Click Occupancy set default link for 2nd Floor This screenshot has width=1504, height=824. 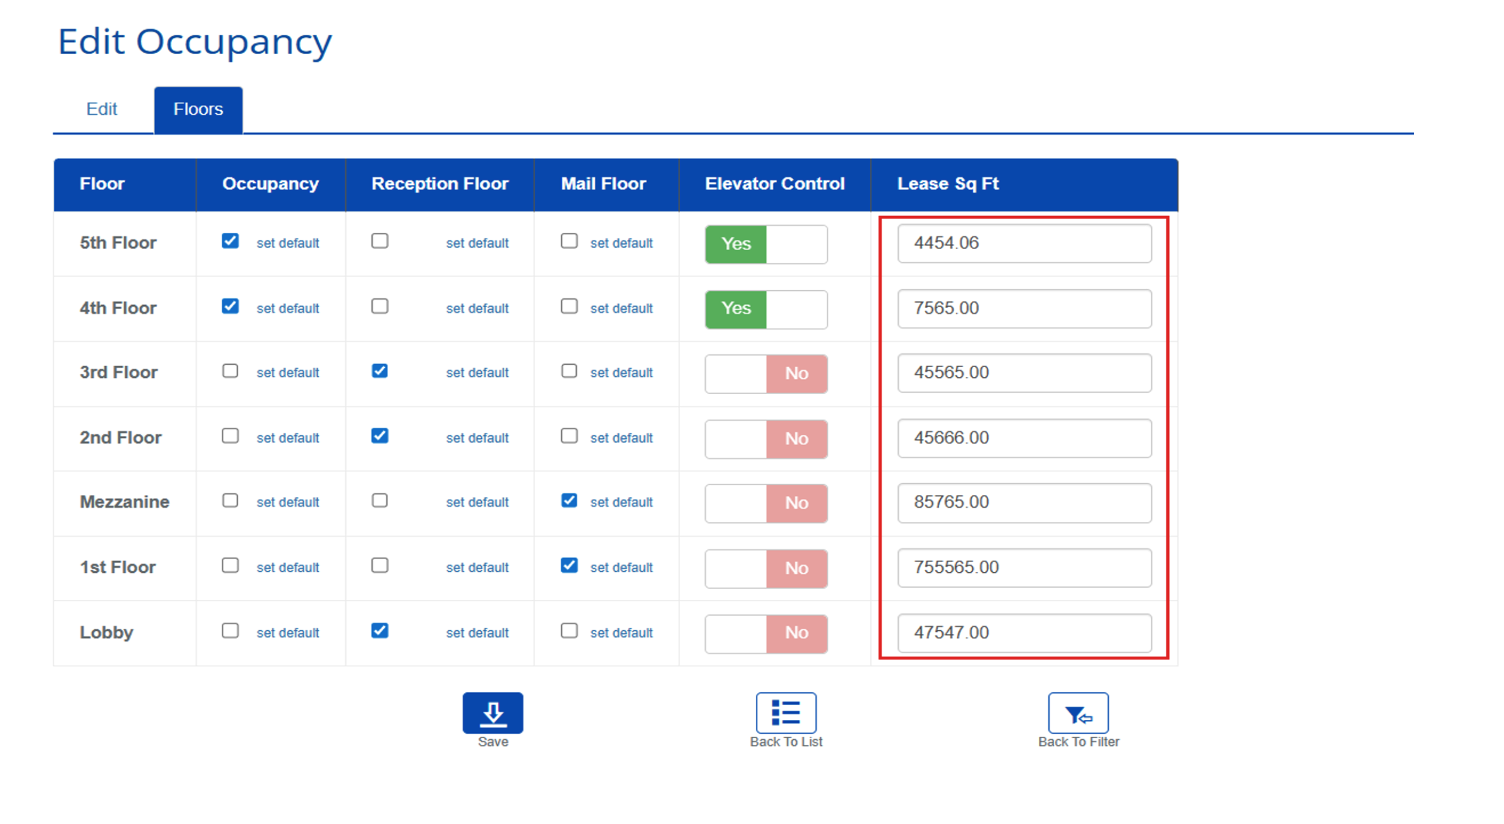point(288,438)
